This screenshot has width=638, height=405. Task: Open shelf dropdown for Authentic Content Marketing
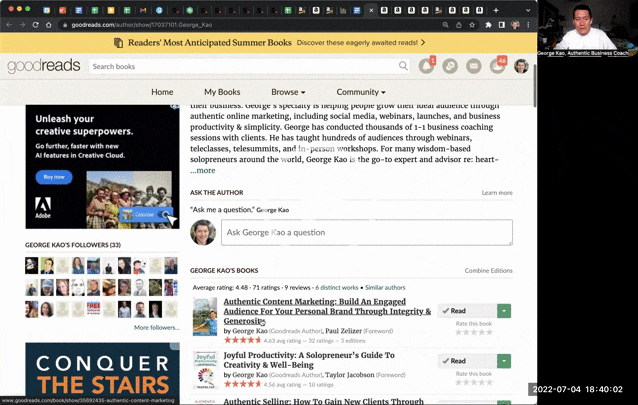coord(504,311)
